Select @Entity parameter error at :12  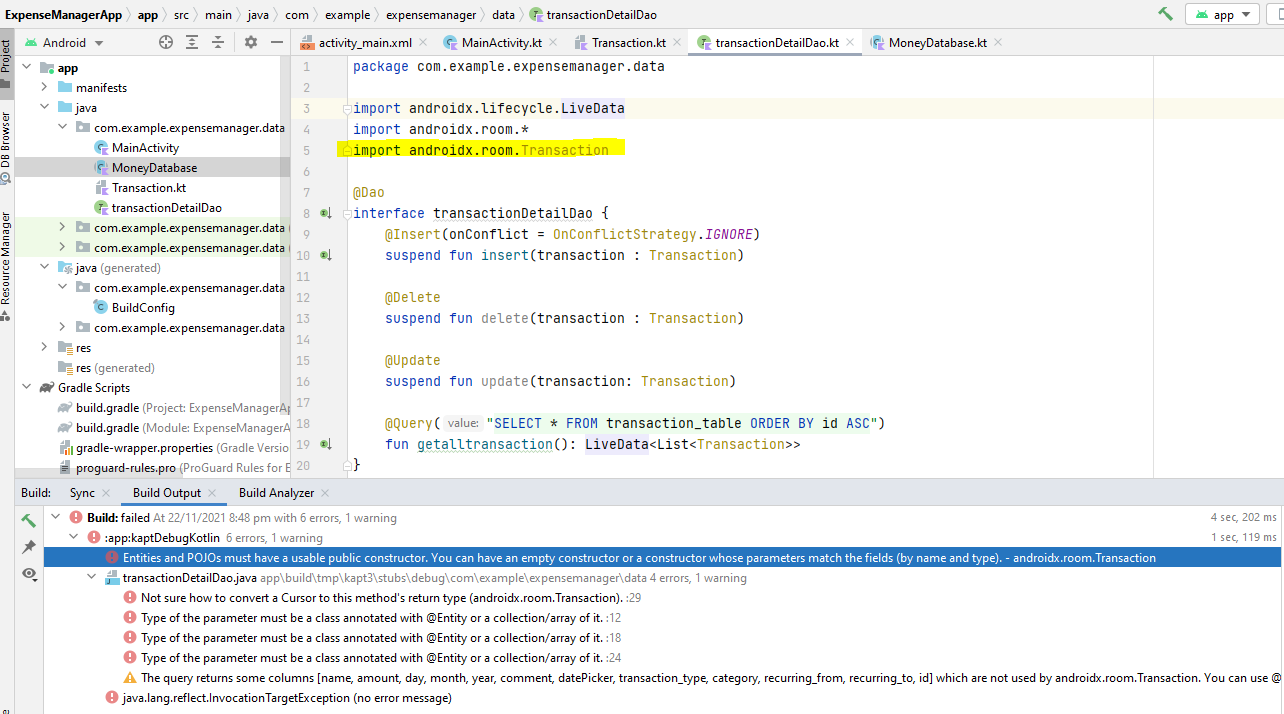click(664, 618)
